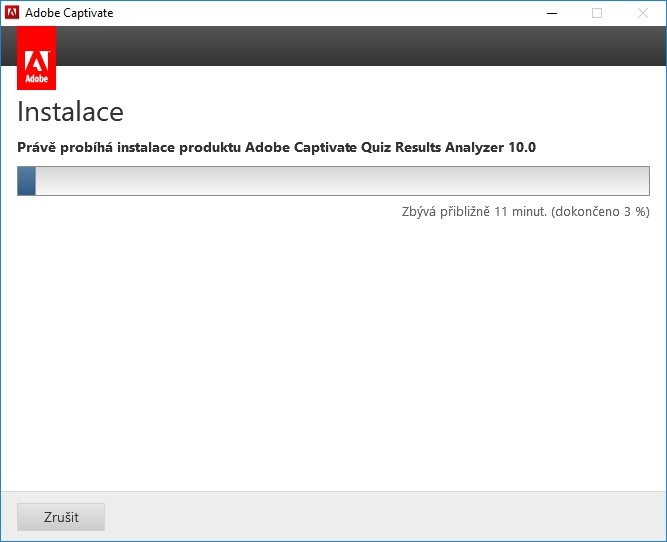Click the Adobe Captivate title bar icon
This screenshot has width=667, height=542.
click(x=13, y=13)
